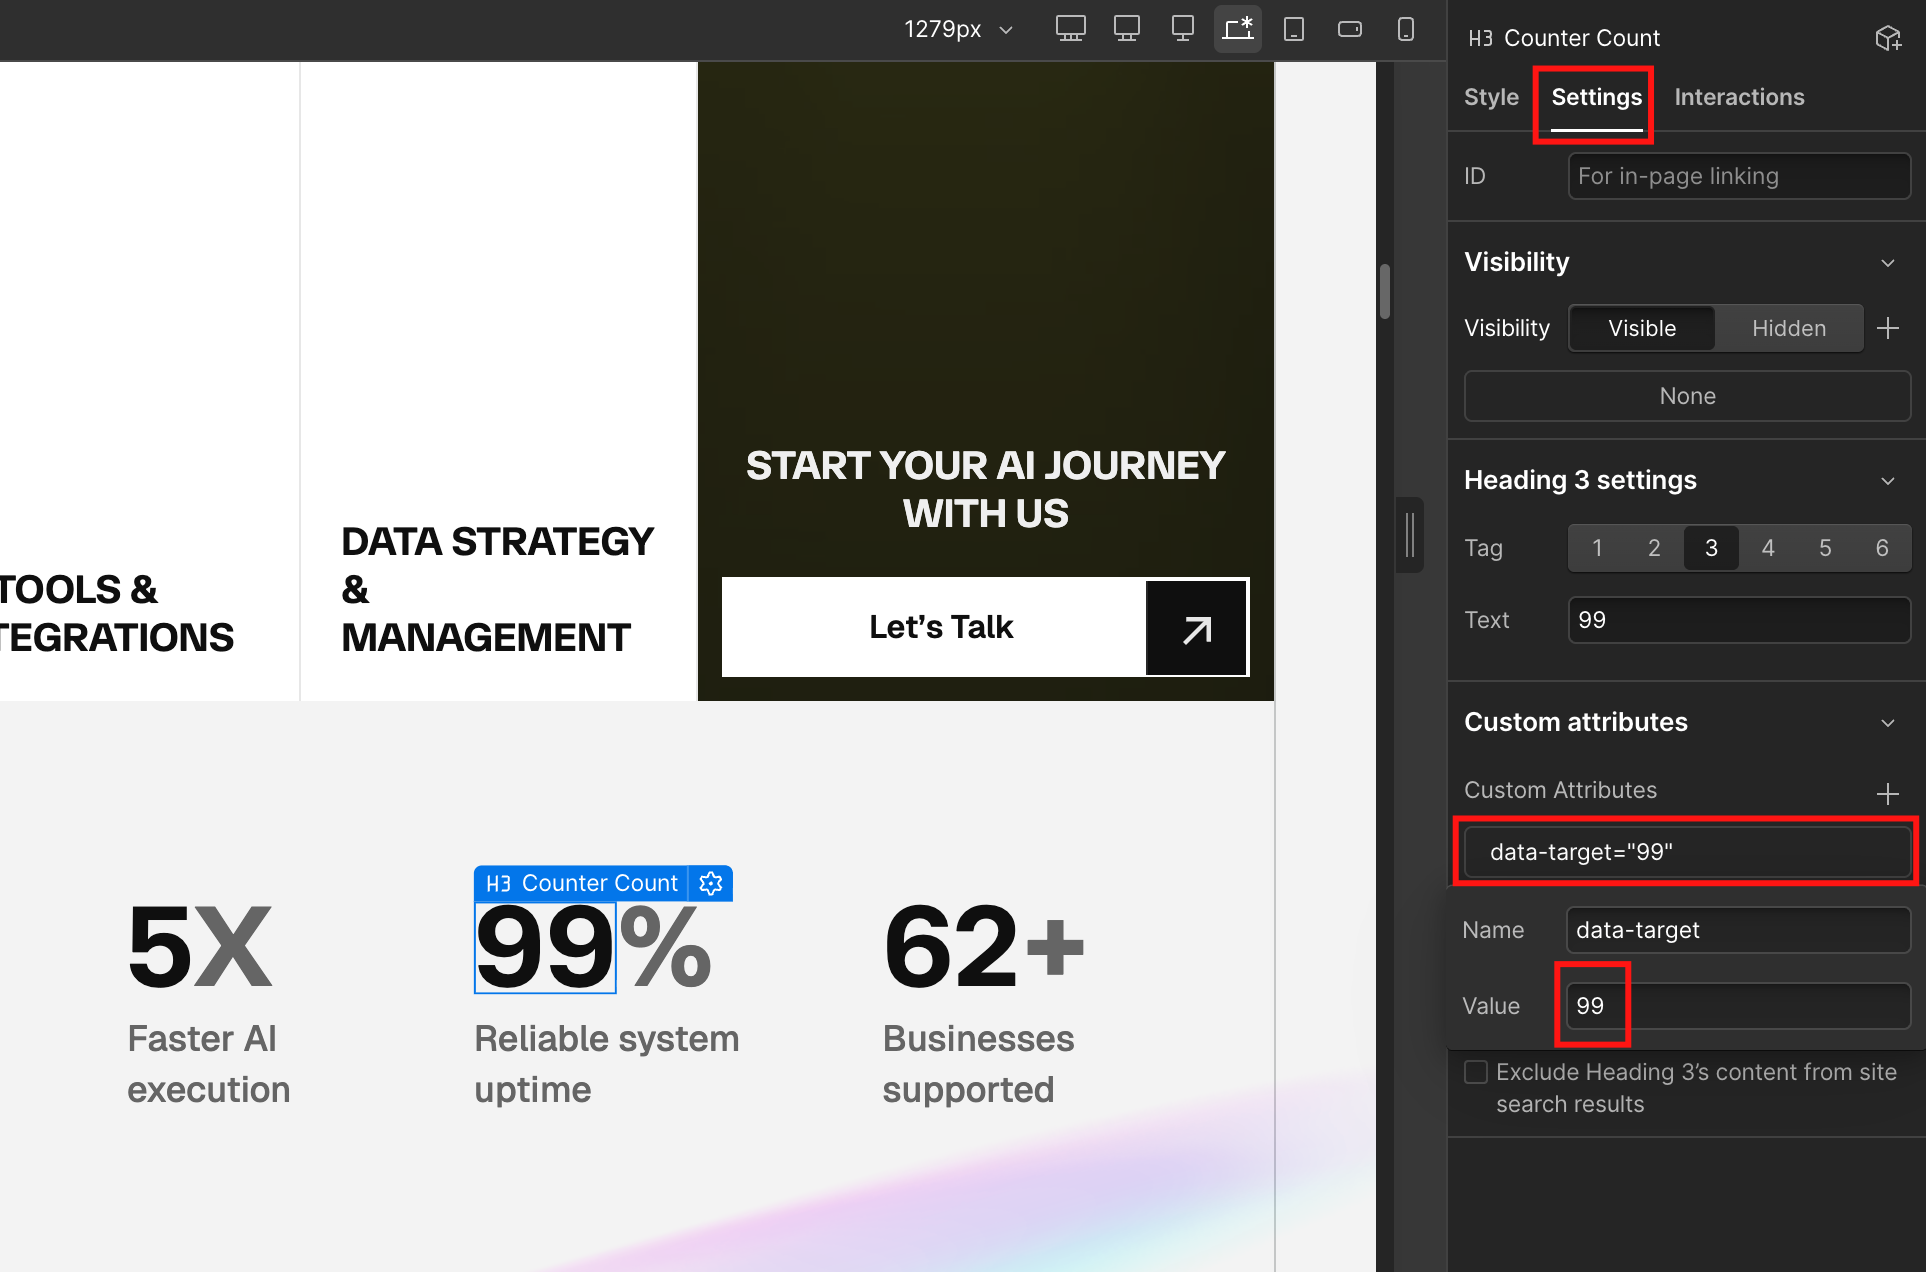The width and height of the screenshot is (1926, 1272).
Task: Add visibility condition with plus icon
Action: point(1888,328)
